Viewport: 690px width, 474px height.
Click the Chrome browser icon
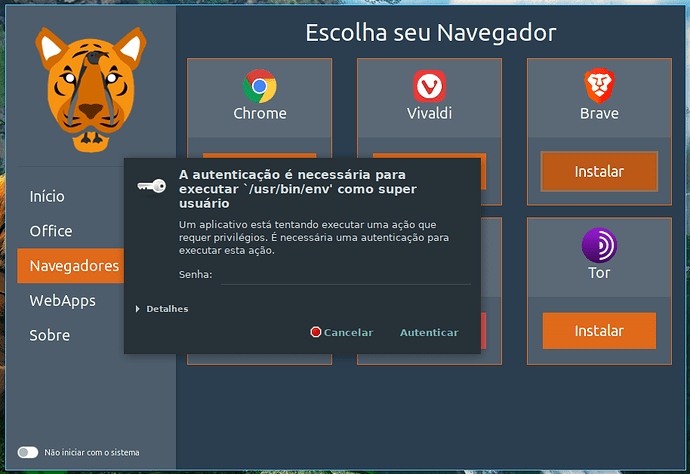coord(260,86)
